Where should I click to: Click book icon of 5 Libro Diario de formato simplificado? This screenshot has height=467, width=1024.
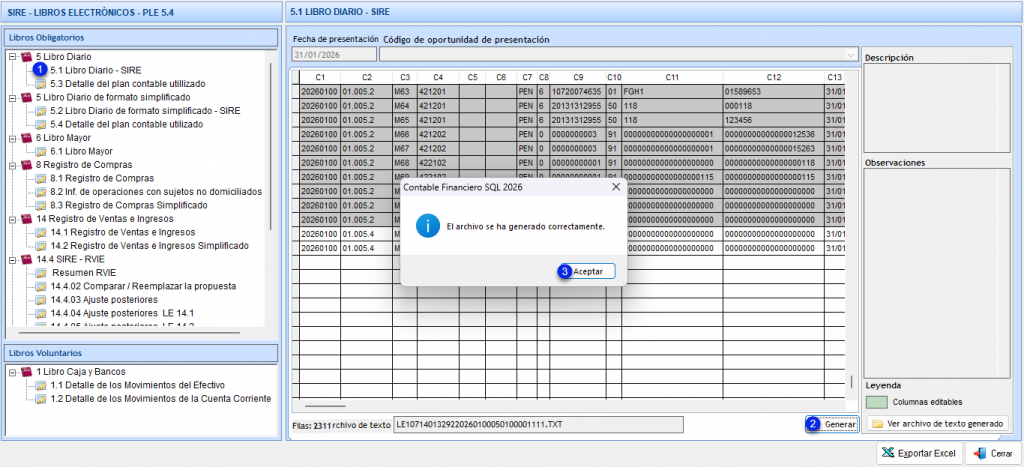tap(26, 97)
